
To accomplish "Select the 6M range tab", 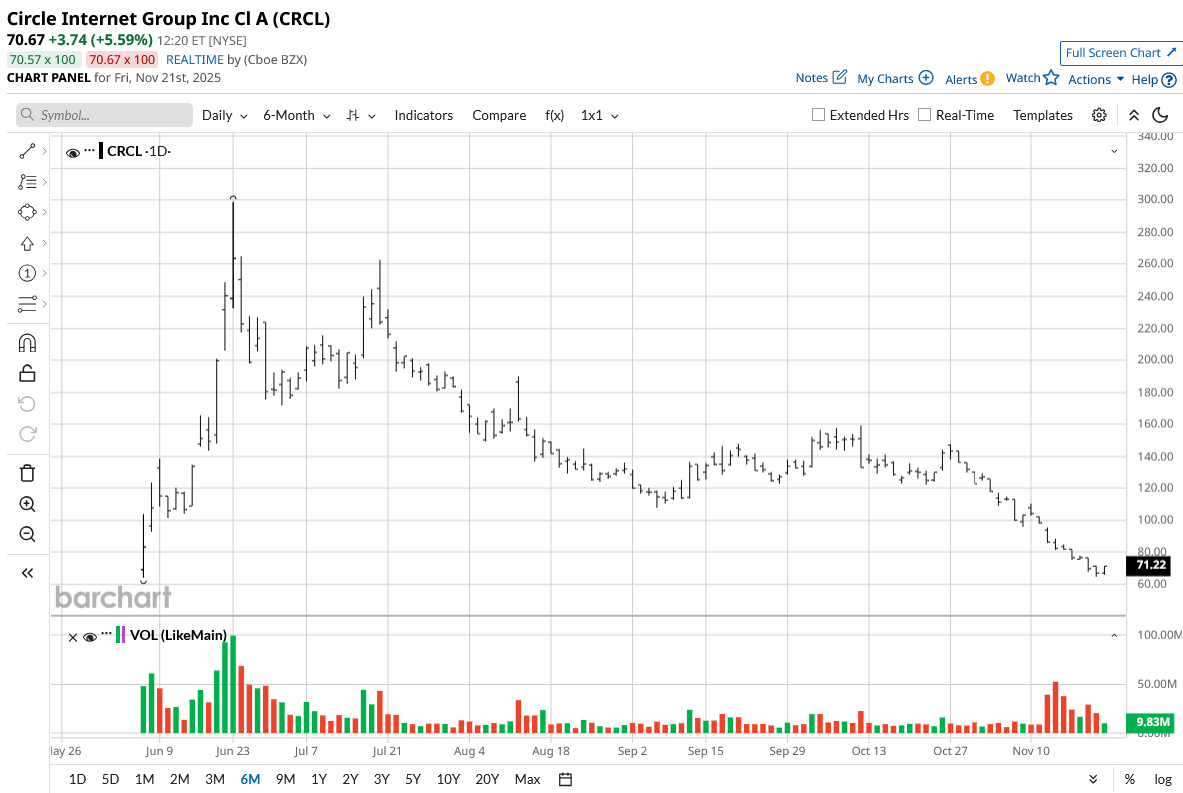I will (x=250, y=779).
